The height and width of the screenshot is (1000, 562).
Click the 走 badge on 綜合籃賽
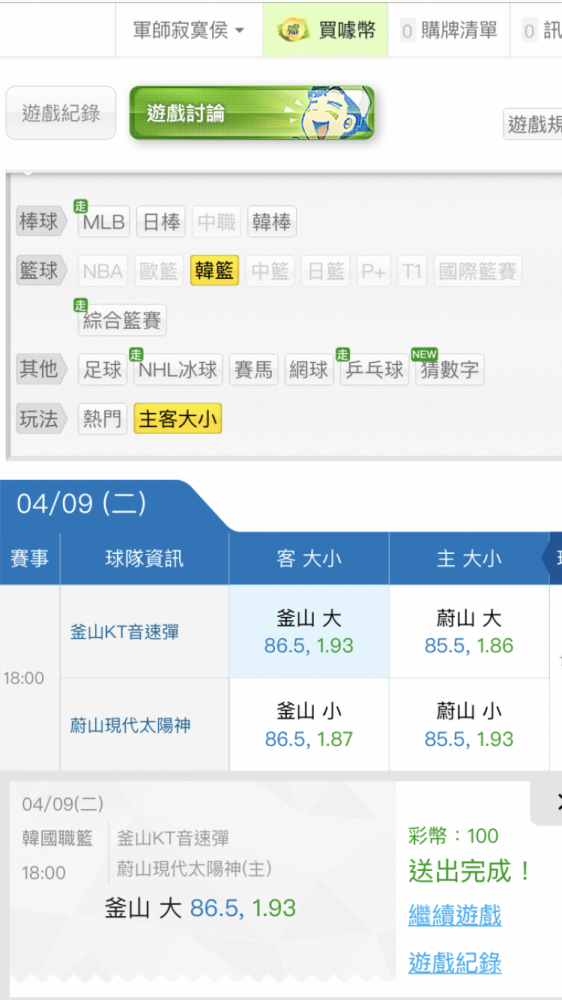tap(80, 305)
